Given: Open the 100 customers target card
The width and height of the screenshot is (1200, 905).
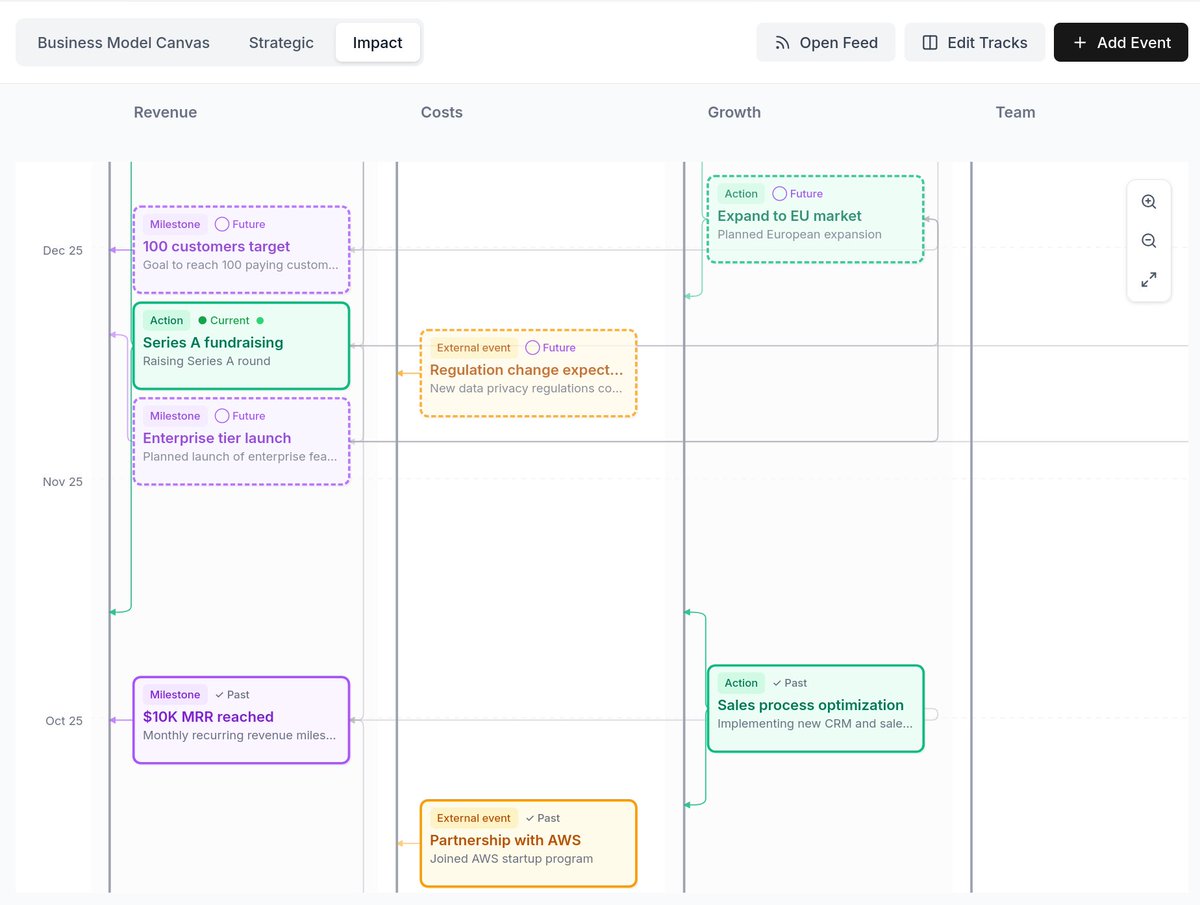Looking at the screenshot, I should (241, 250).
